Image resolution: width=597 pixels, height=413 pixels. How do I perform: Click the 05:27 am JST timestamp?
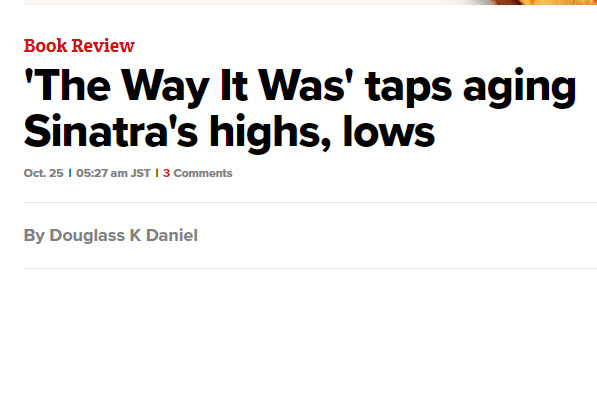[x=113, y=173]
